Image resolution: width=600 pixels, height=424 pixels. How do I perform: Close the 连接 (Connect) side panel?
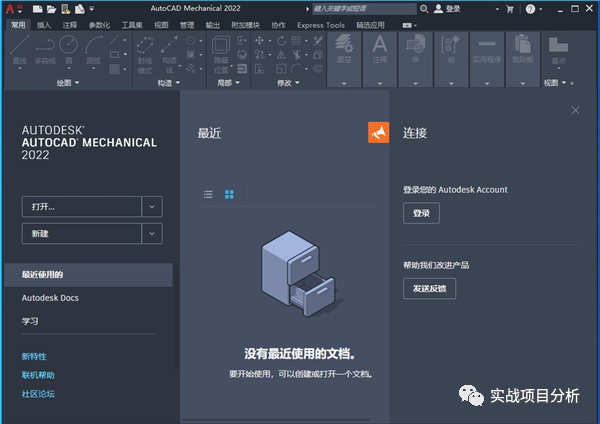tap(575, 110)
